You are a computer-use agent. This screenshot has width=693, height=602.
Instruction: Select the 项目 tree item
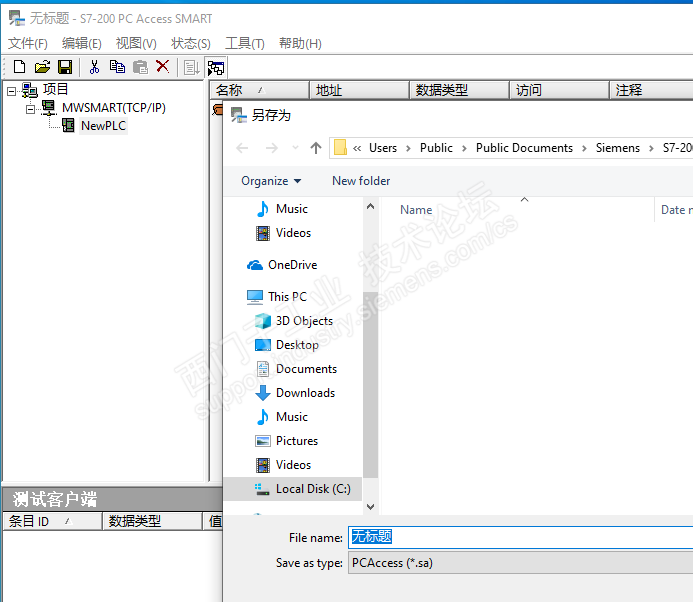pos(55,89)
